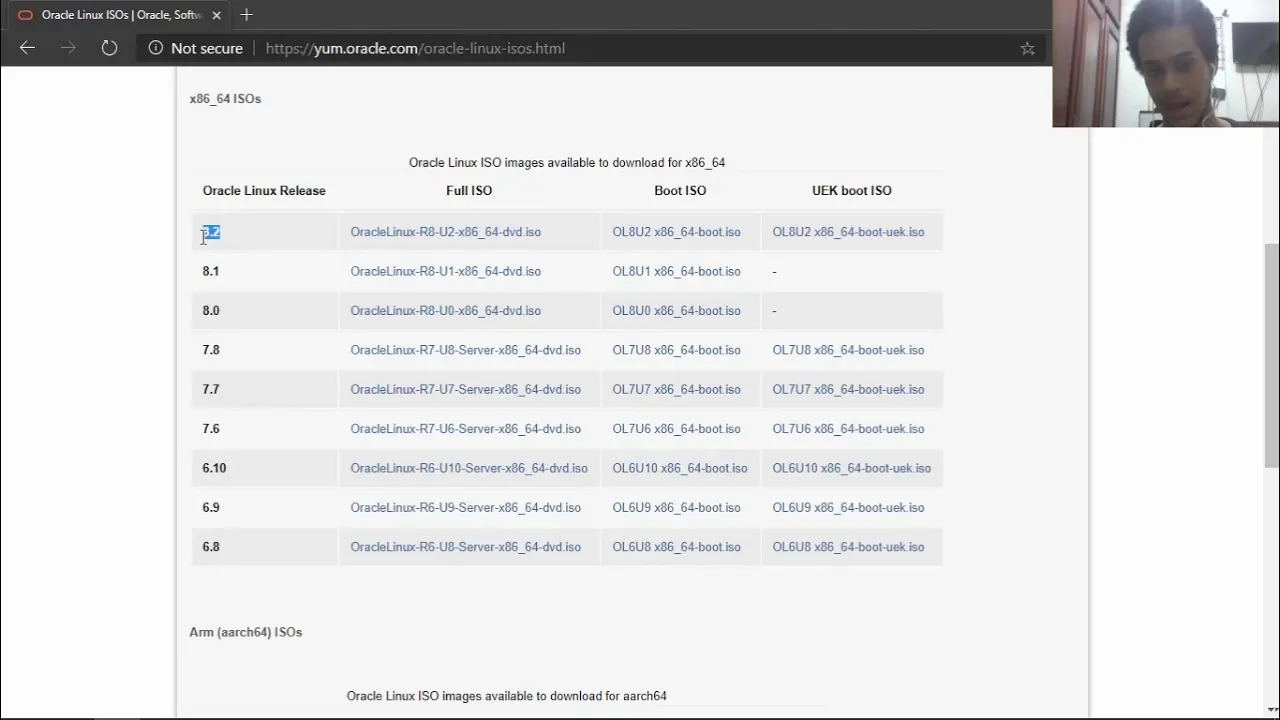Click release 7.8 row label
The height and width of the screenshot is (720, 1280).
coord(211,350)
